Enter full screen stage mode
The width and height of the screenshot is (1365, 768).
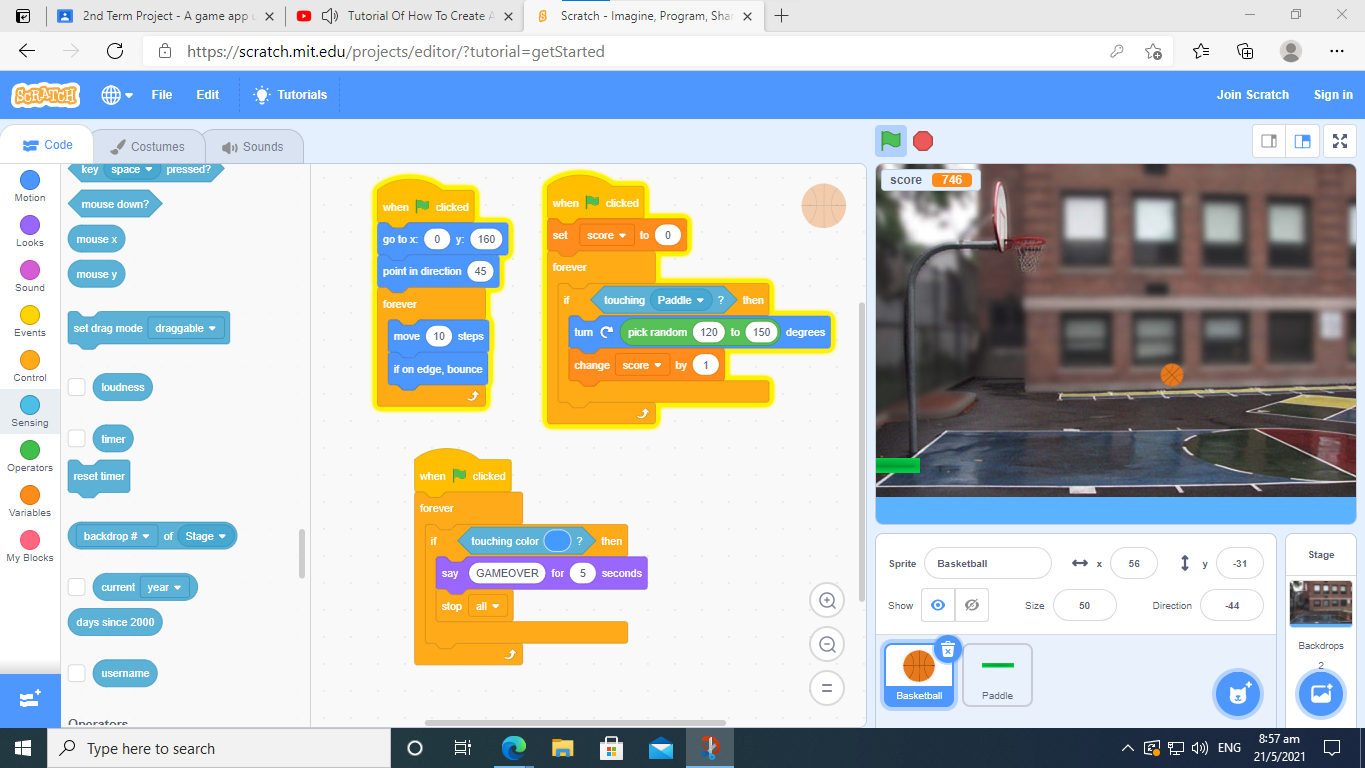click(1339, 141)
